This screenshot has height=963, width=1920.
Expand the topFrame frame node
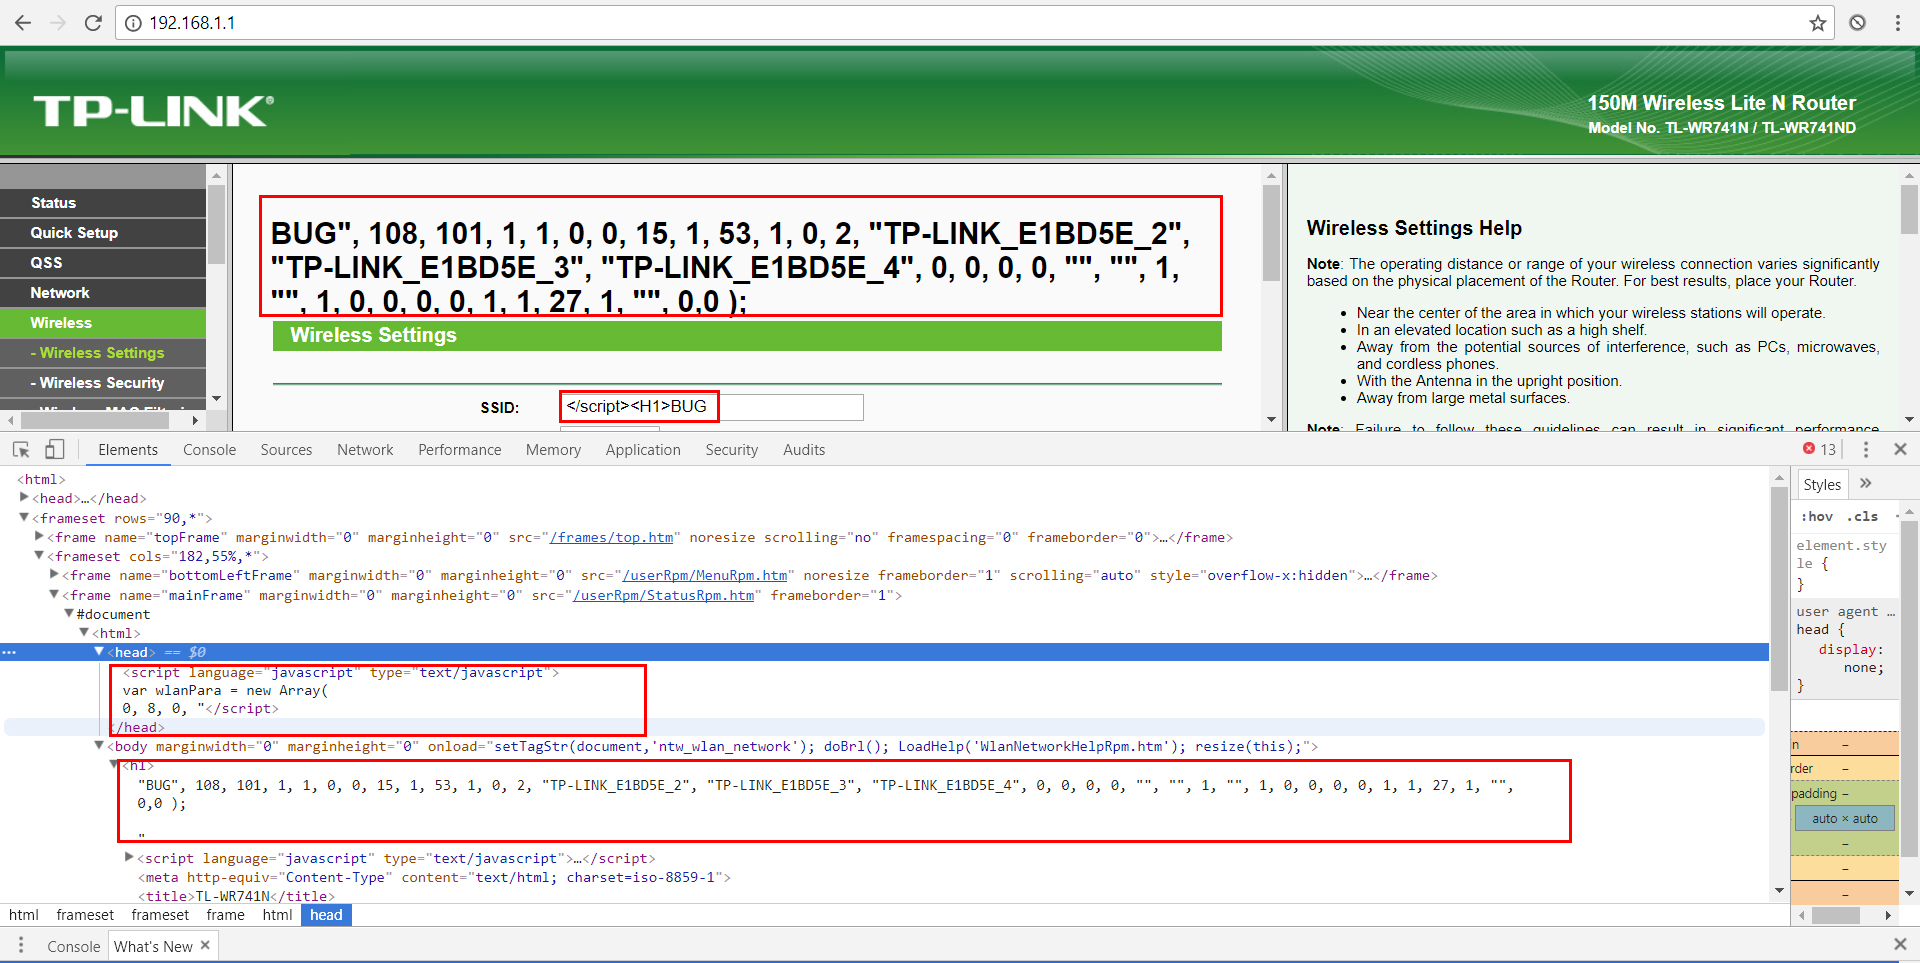pos(39,536)
